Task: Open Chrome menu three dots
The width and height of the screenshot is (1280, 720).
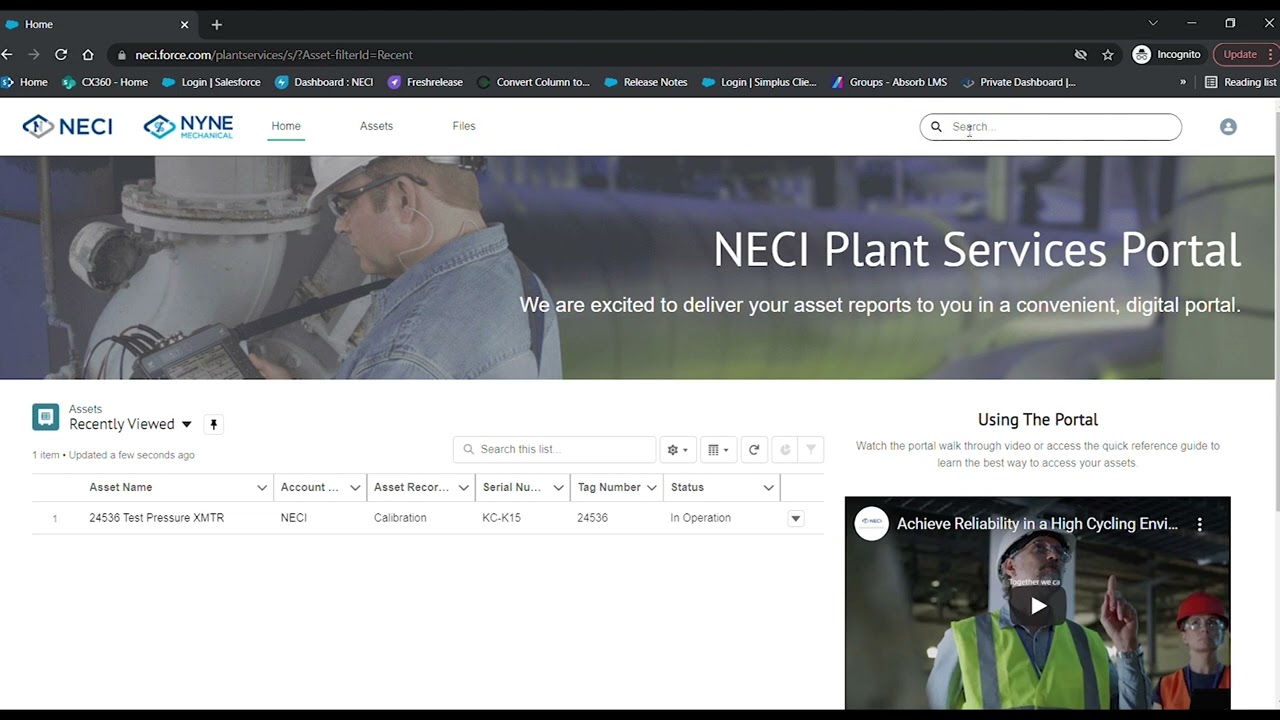Action: [1273, 55]
